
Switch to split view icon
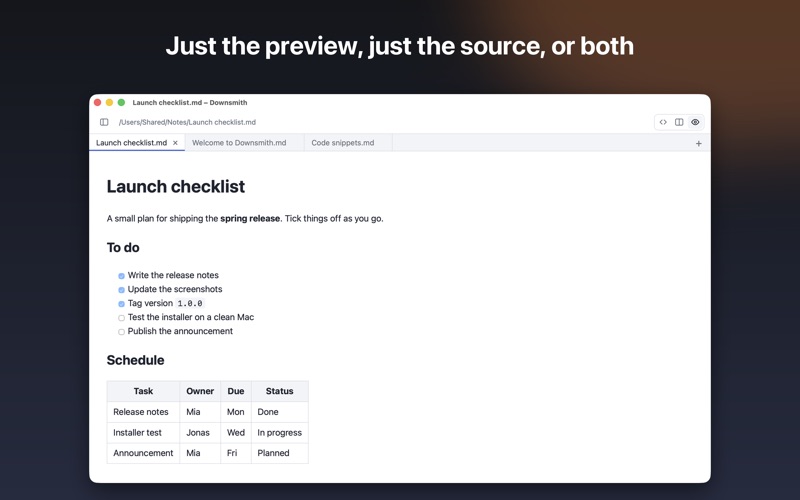(x=679, y=122)
